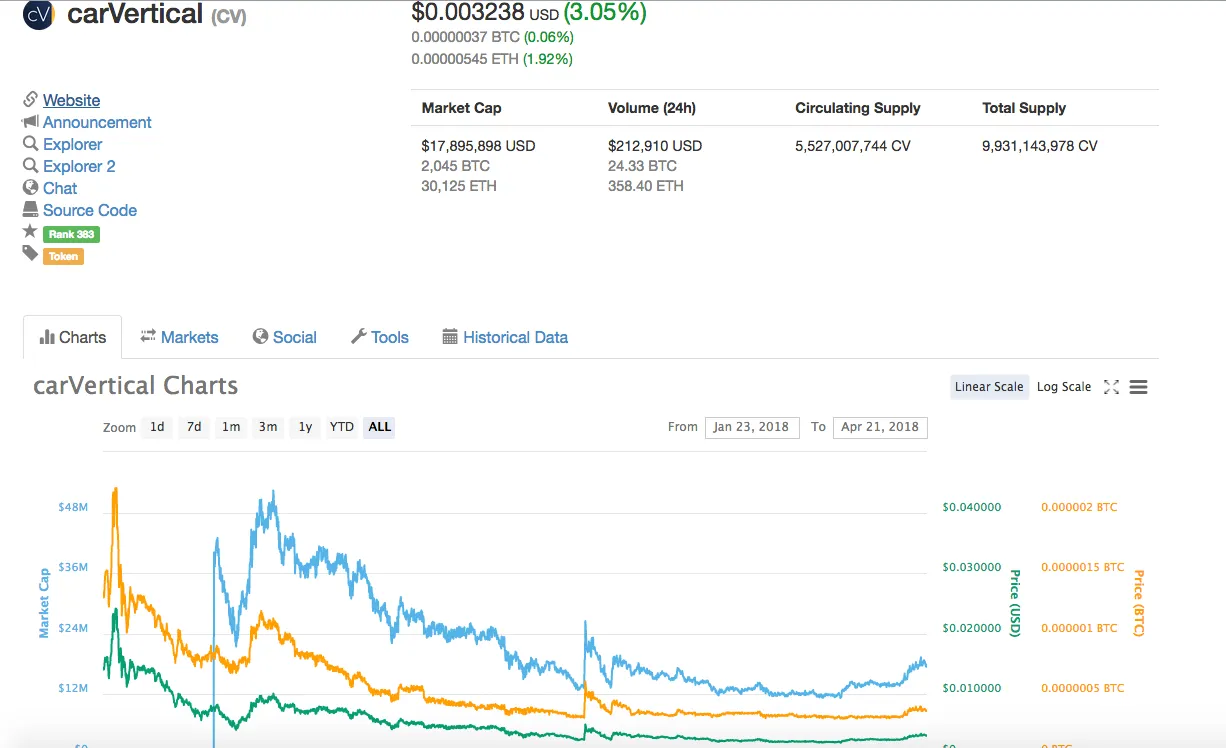Set chart zoom to 3m
The width and height of the screenshot is (1226, 748).
(x=268, y=427)
